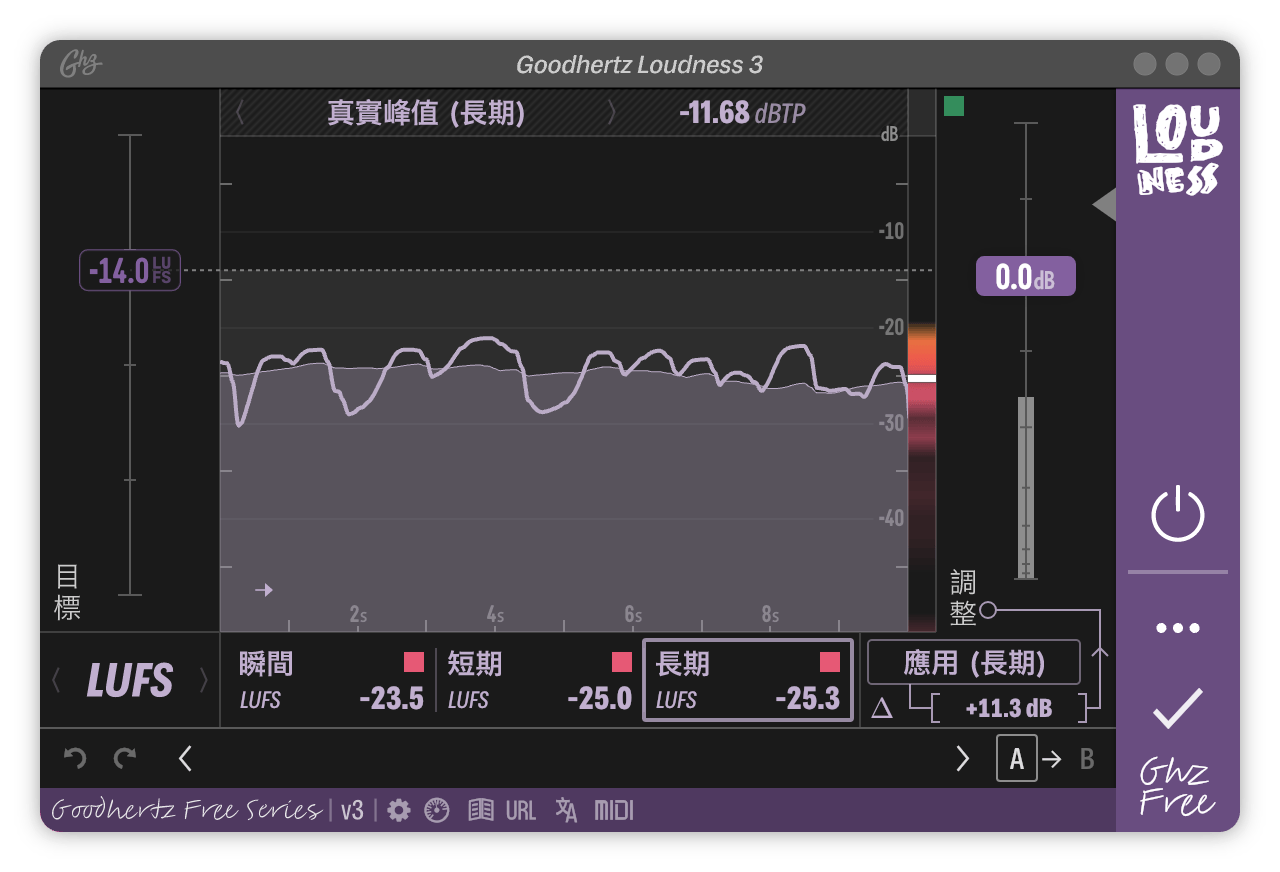Open the manual book icon
Viewport: 1280px width, 872px height.
[481, 810]
